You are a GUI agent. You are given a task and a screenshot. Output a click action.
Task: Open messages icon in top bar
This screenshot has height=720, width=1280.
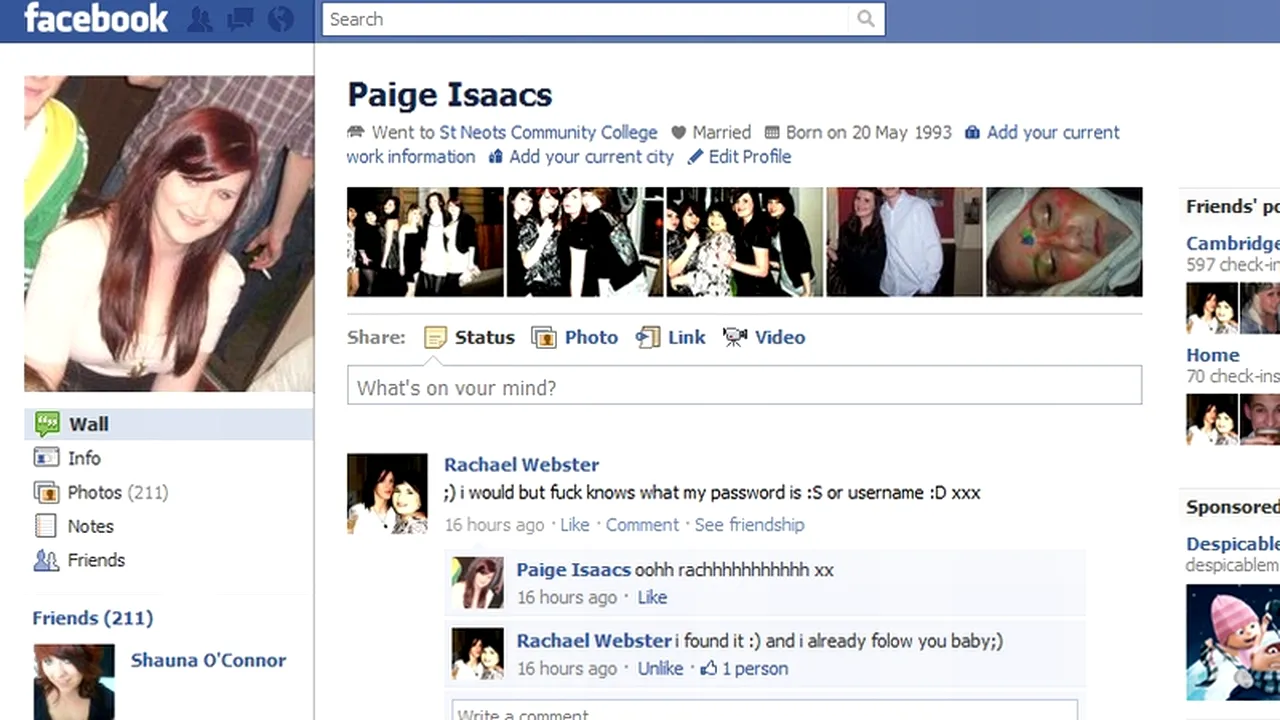coord(240,19)
